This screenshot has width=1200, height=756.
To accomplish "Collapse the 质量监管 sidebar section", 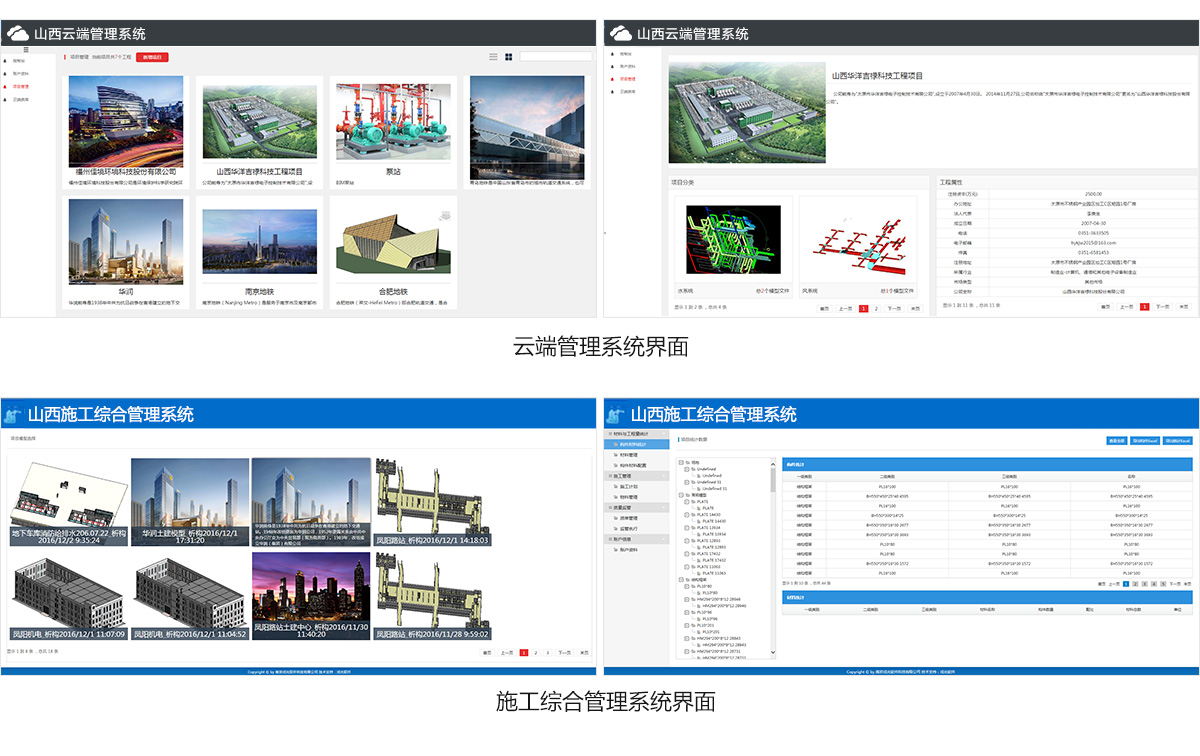I will point(637,507).
